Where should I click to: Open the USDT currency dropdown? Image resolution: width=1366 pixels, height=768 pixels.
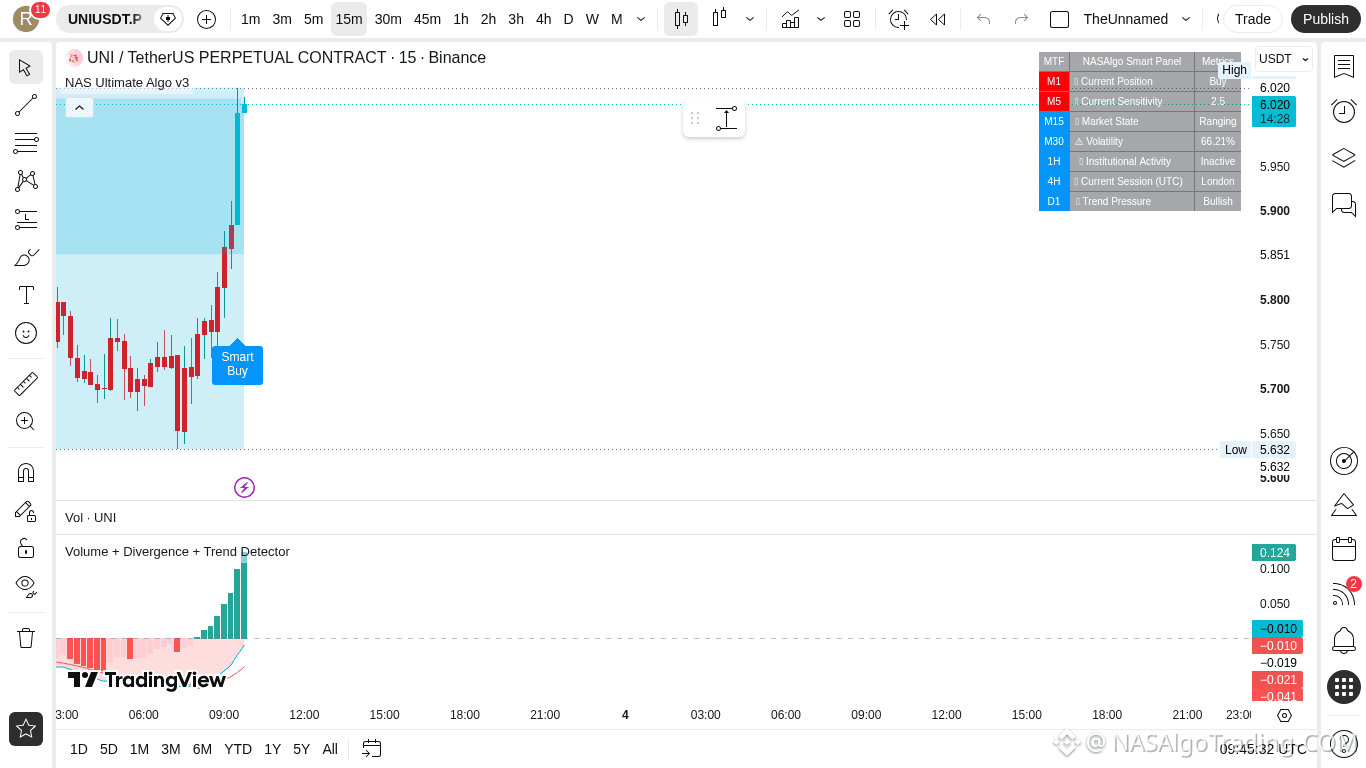(x=1283, y=59)
